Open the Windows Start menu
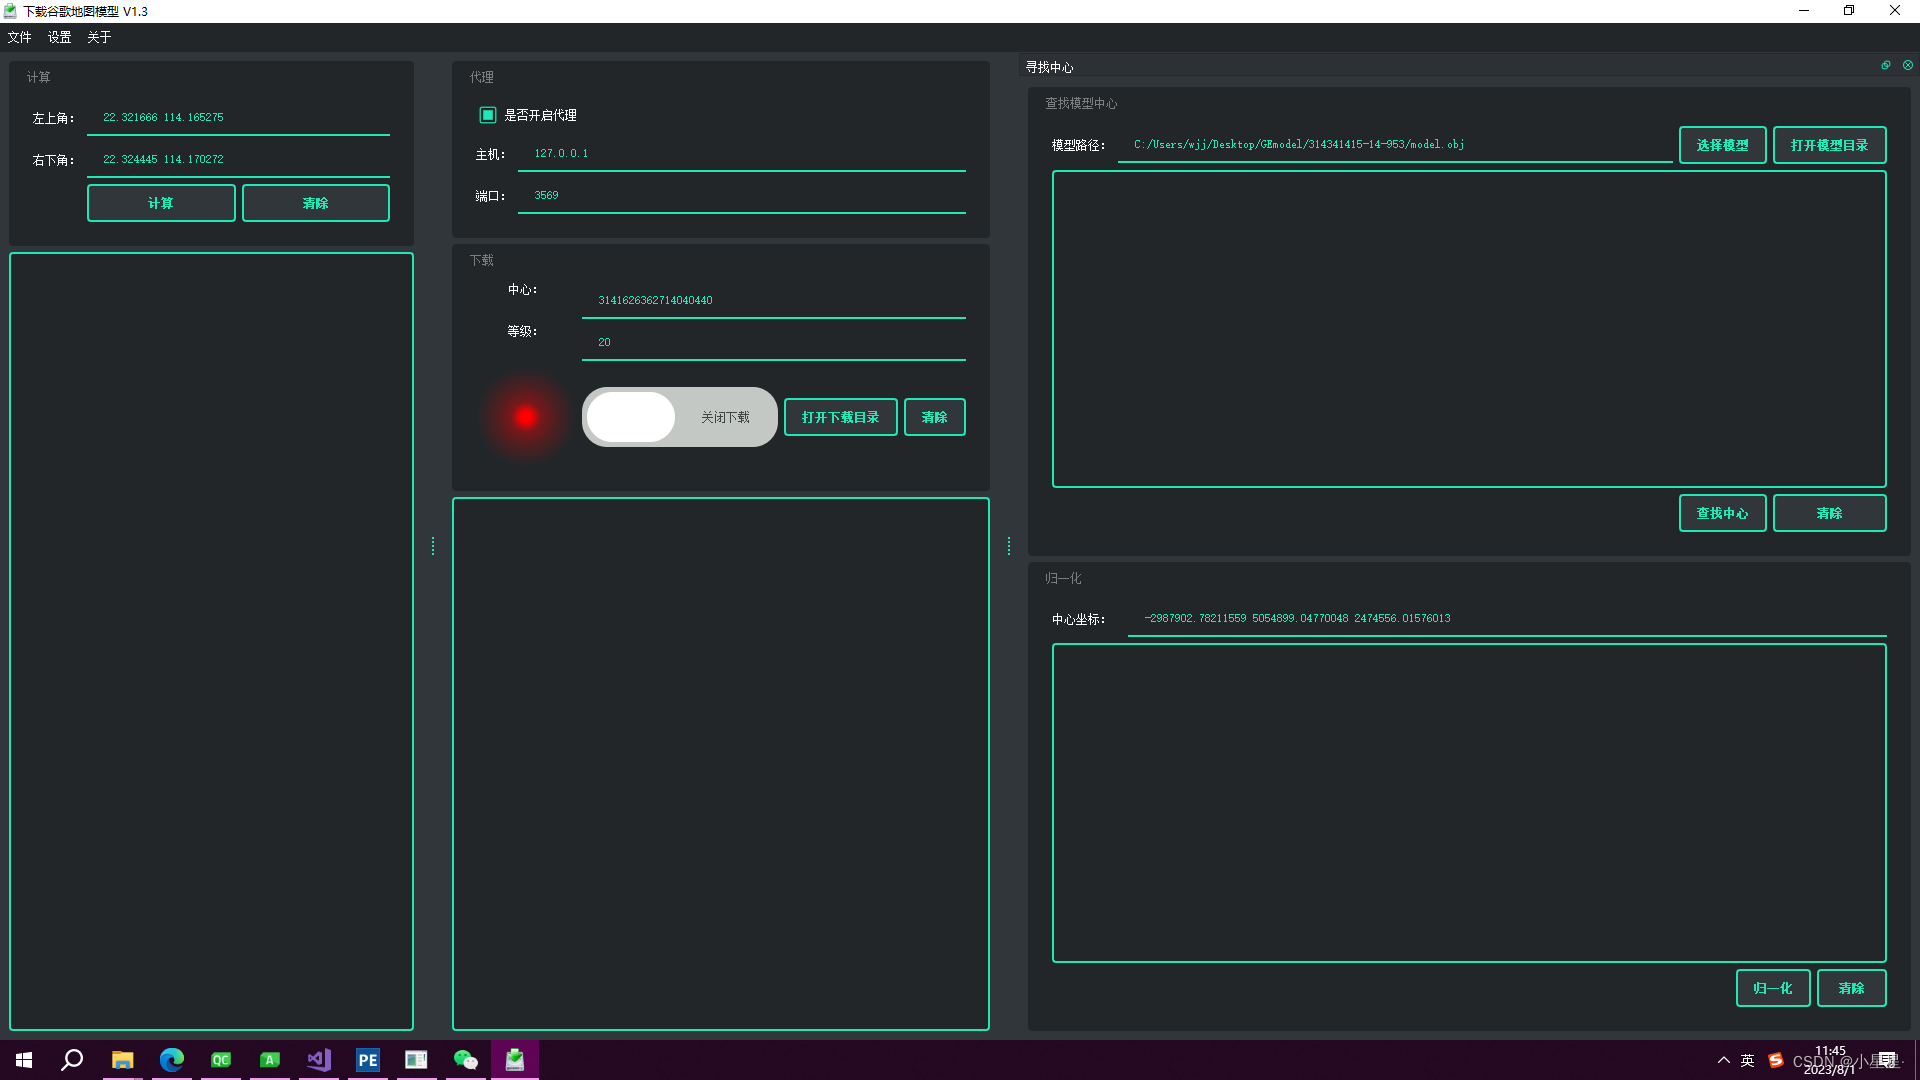The image size is (1920, 1080). (x=24, y=1060)
